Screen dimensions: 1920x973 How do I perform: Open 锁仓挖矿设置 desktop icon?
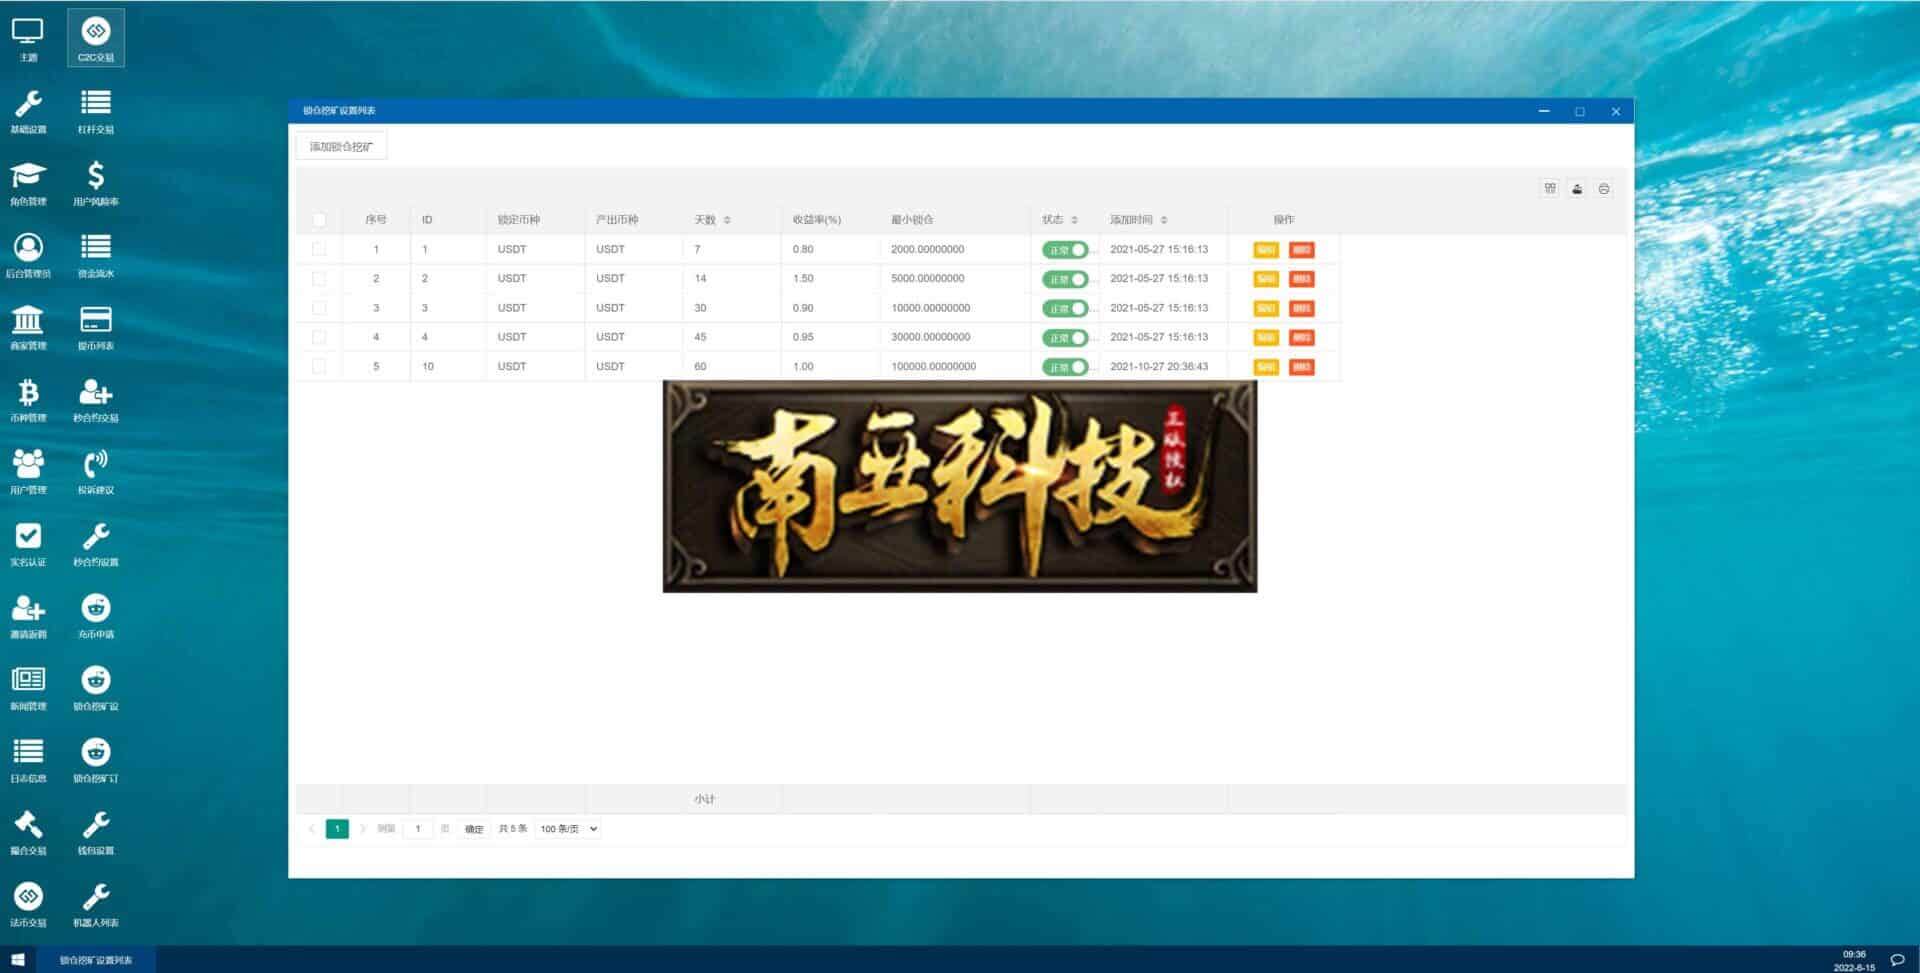[x=96, y=687]
